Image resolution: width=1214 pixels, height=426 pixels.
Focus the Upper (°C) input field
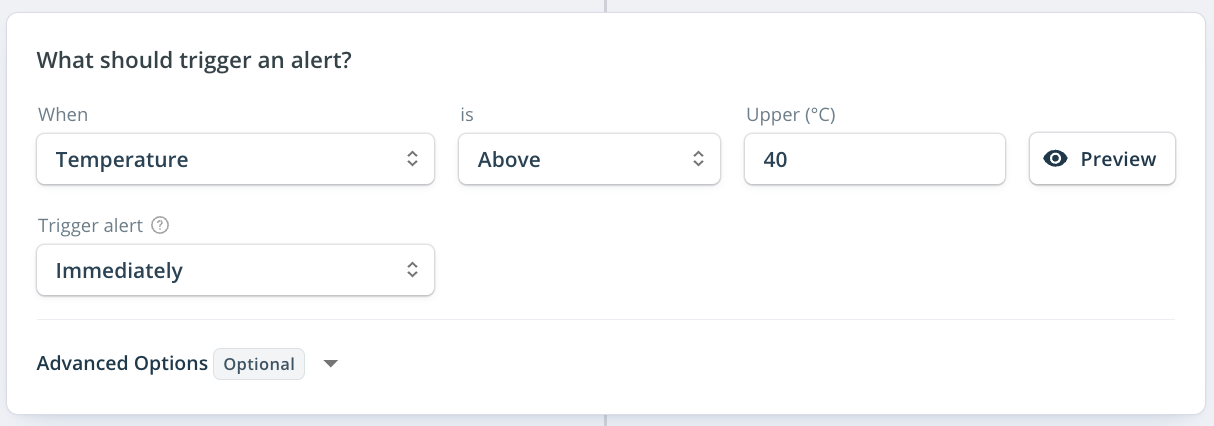coord(875,159)
